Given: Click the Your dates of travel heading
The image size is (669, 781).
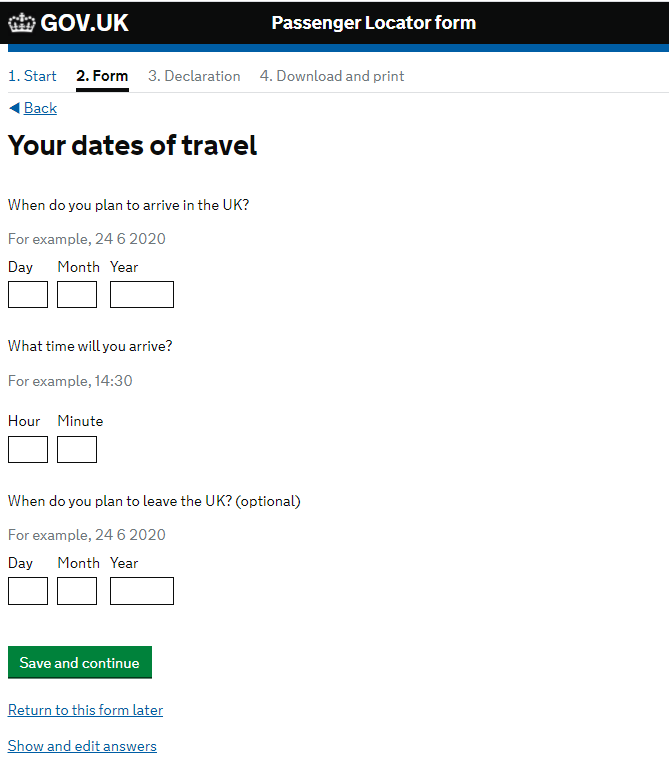Looking at the screenshot, I should pyautogui.click(x=133, y=146).
